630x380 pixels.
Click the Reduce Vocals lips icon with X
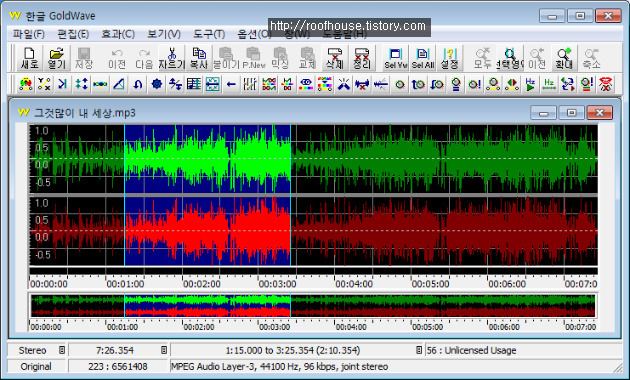click(605, 84)
